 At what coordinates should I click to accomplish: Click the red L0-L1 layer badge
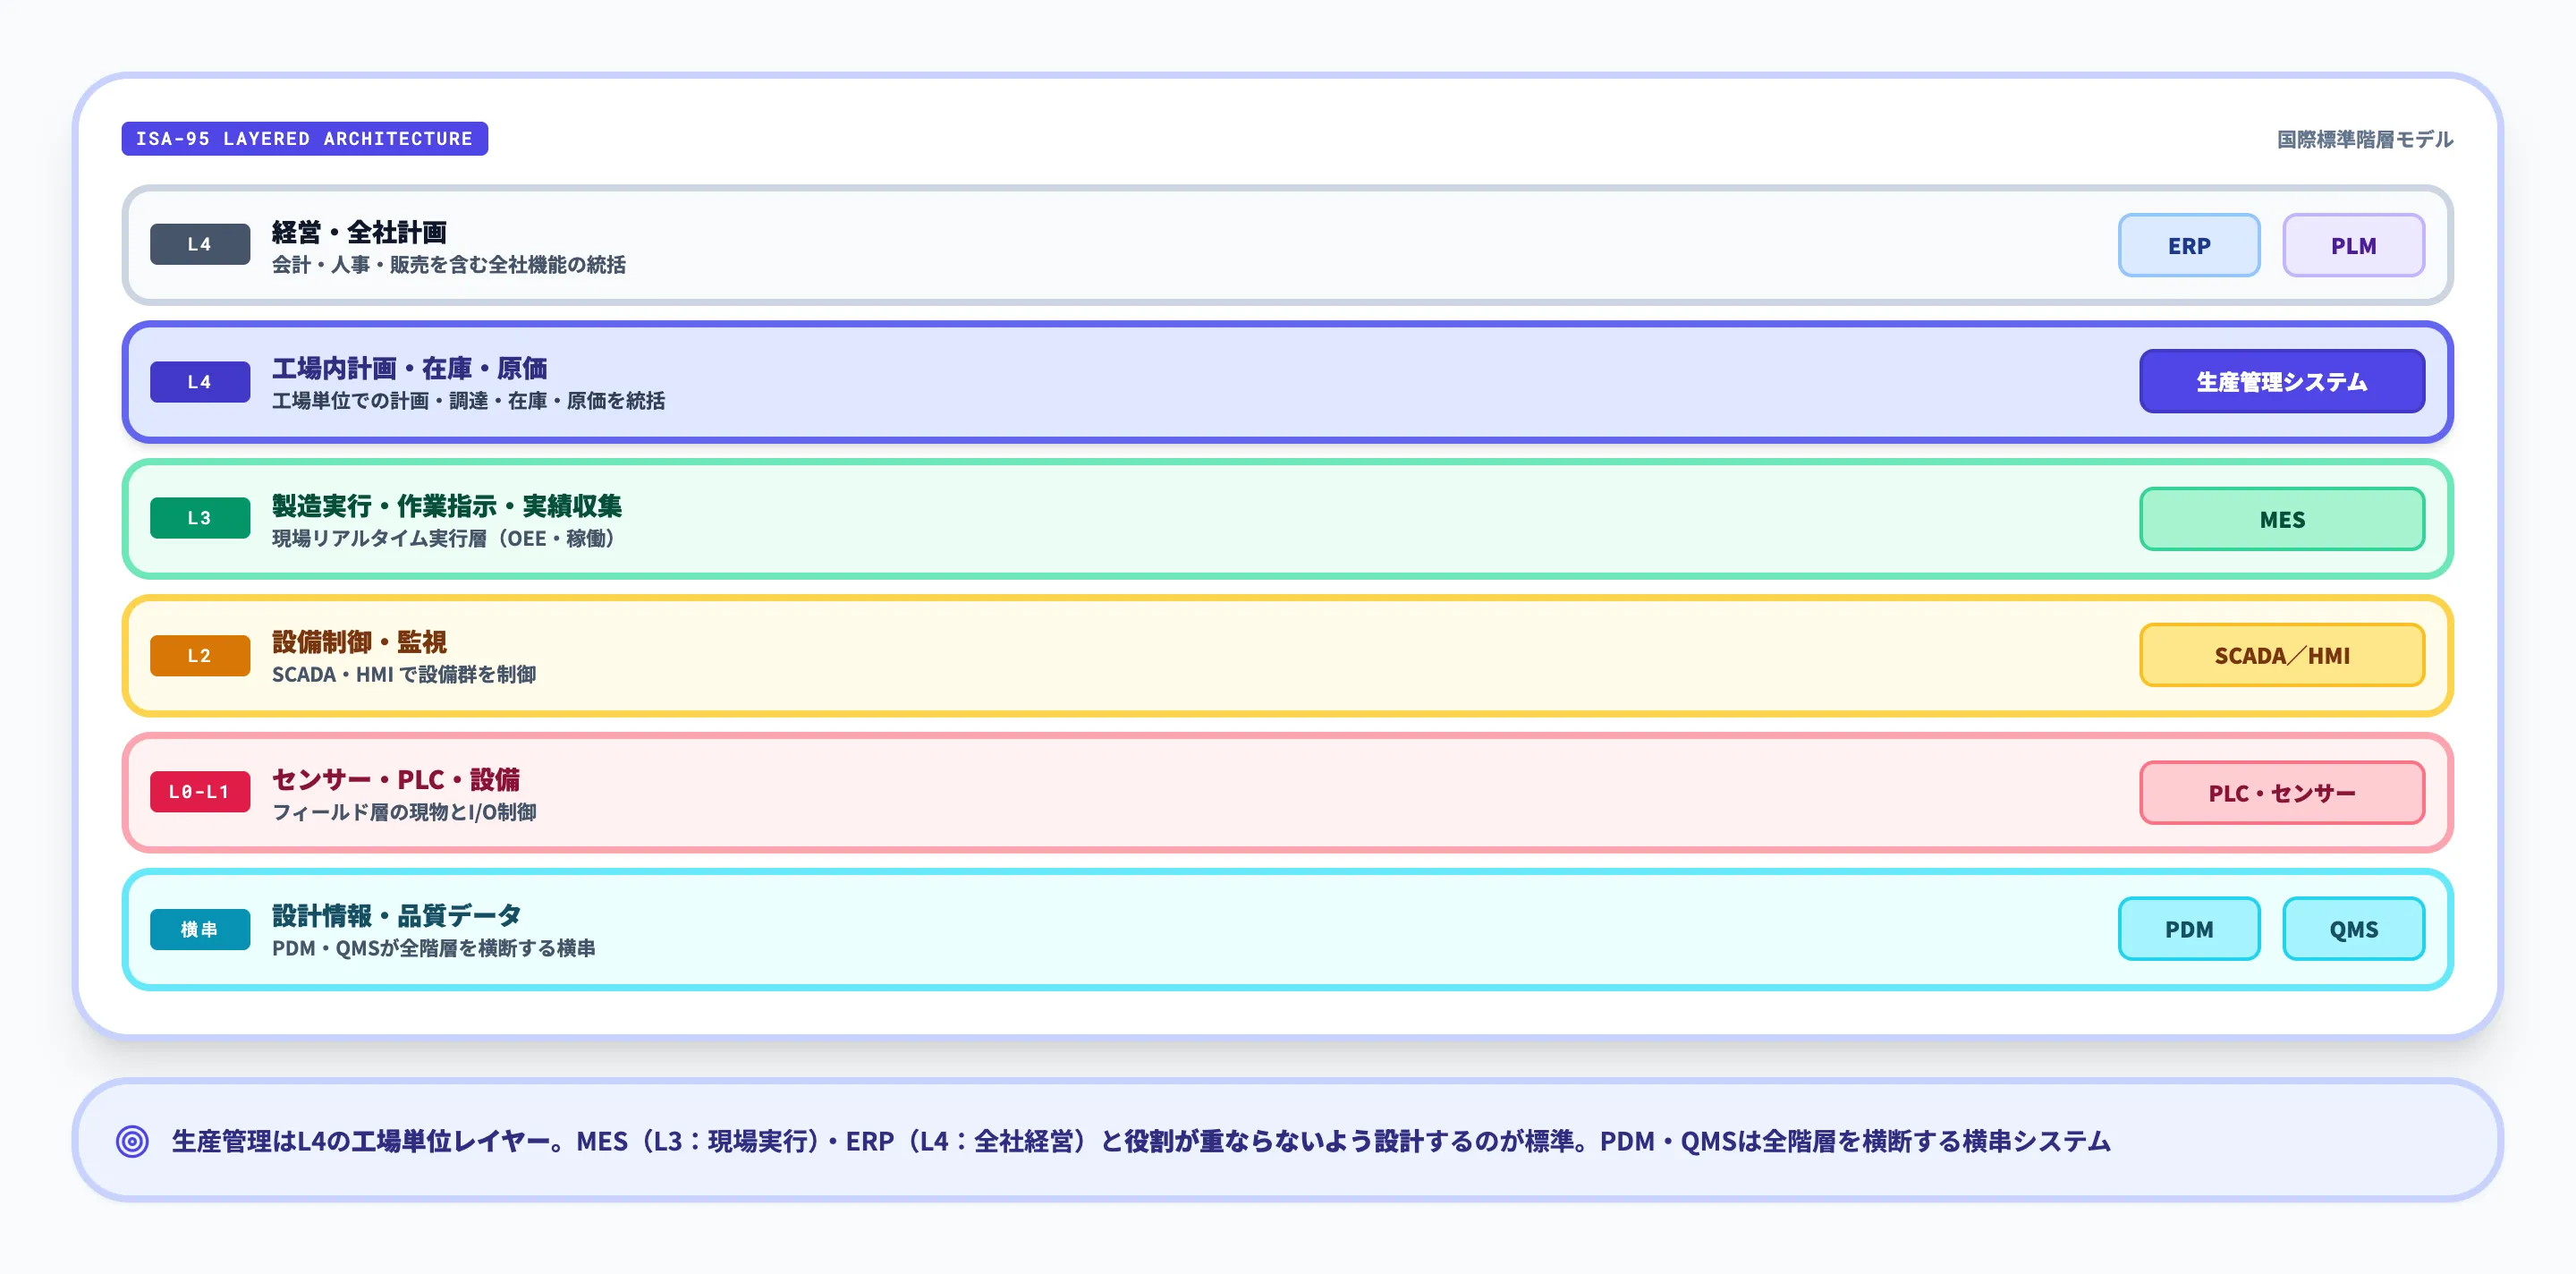point(200,792)
